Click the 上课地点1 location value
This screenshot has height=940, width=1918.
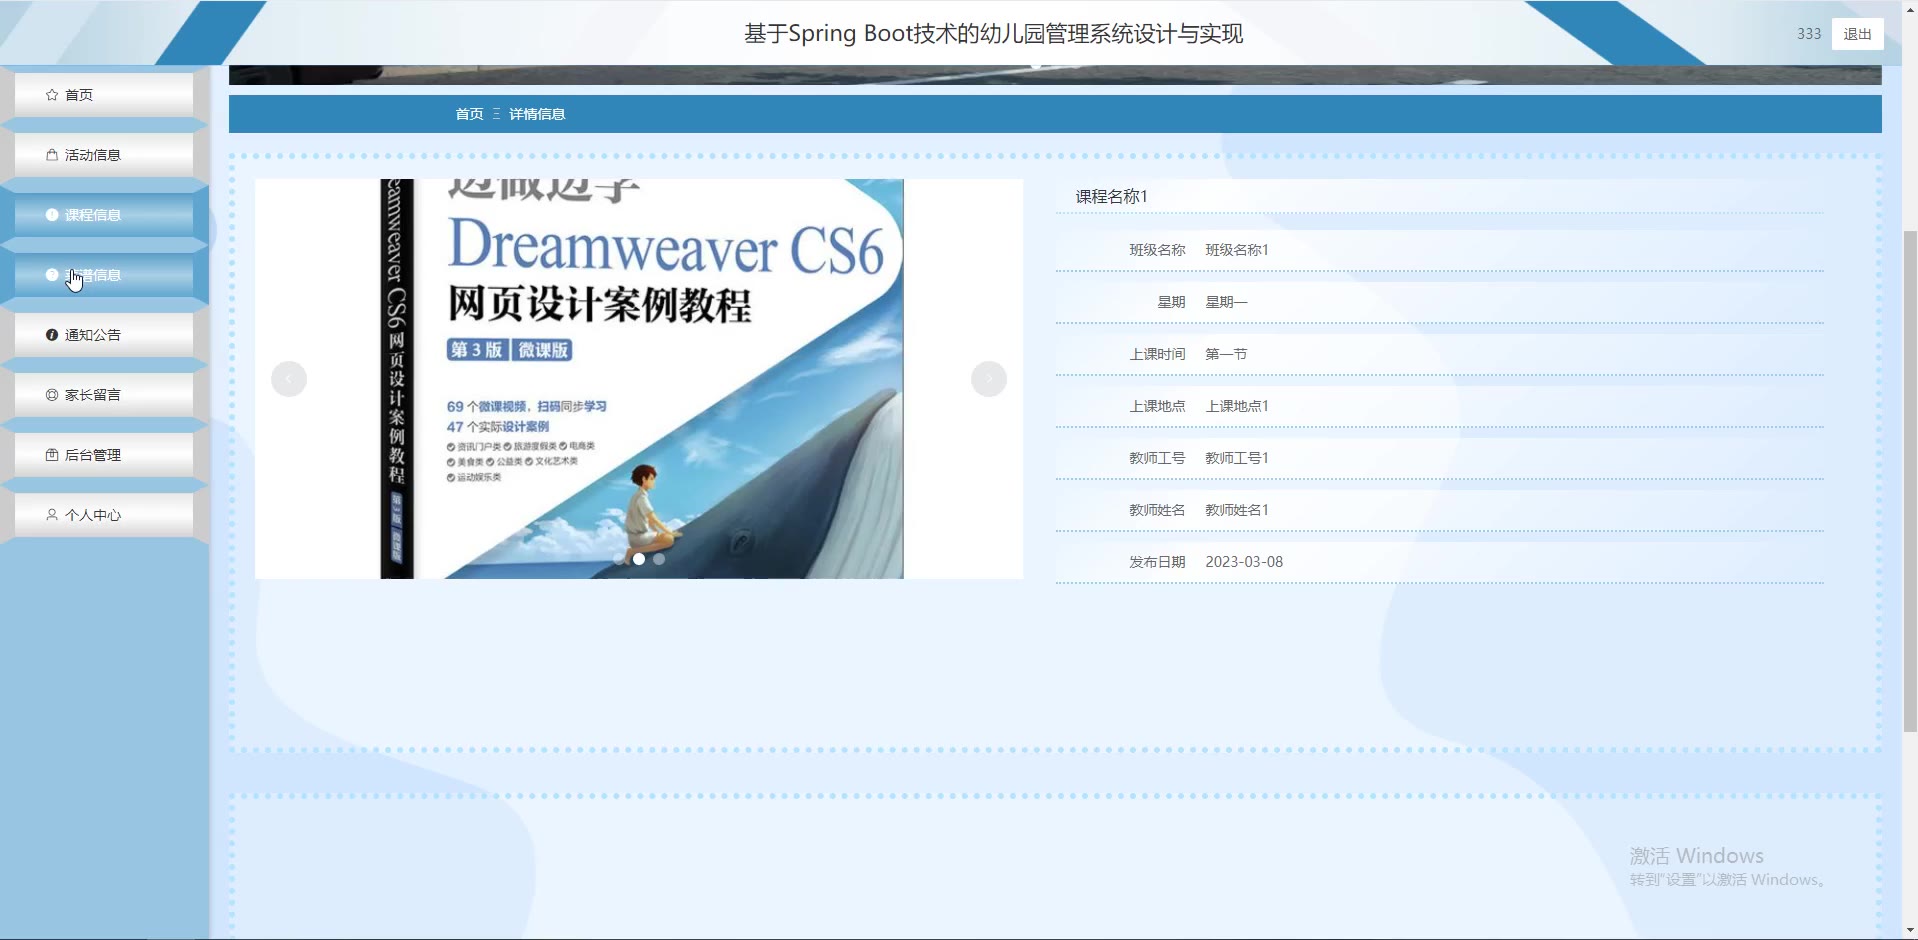[x=1237, y=406]
